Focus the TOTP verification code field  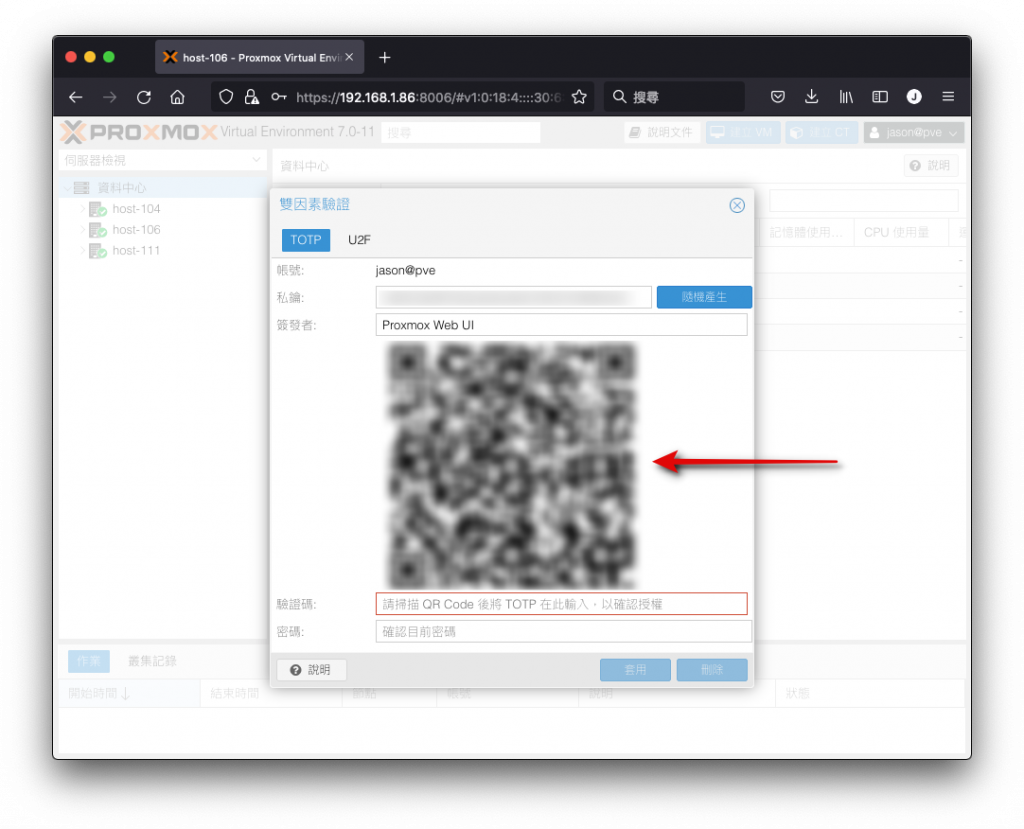pyautogui.click(x=562, y=604)
